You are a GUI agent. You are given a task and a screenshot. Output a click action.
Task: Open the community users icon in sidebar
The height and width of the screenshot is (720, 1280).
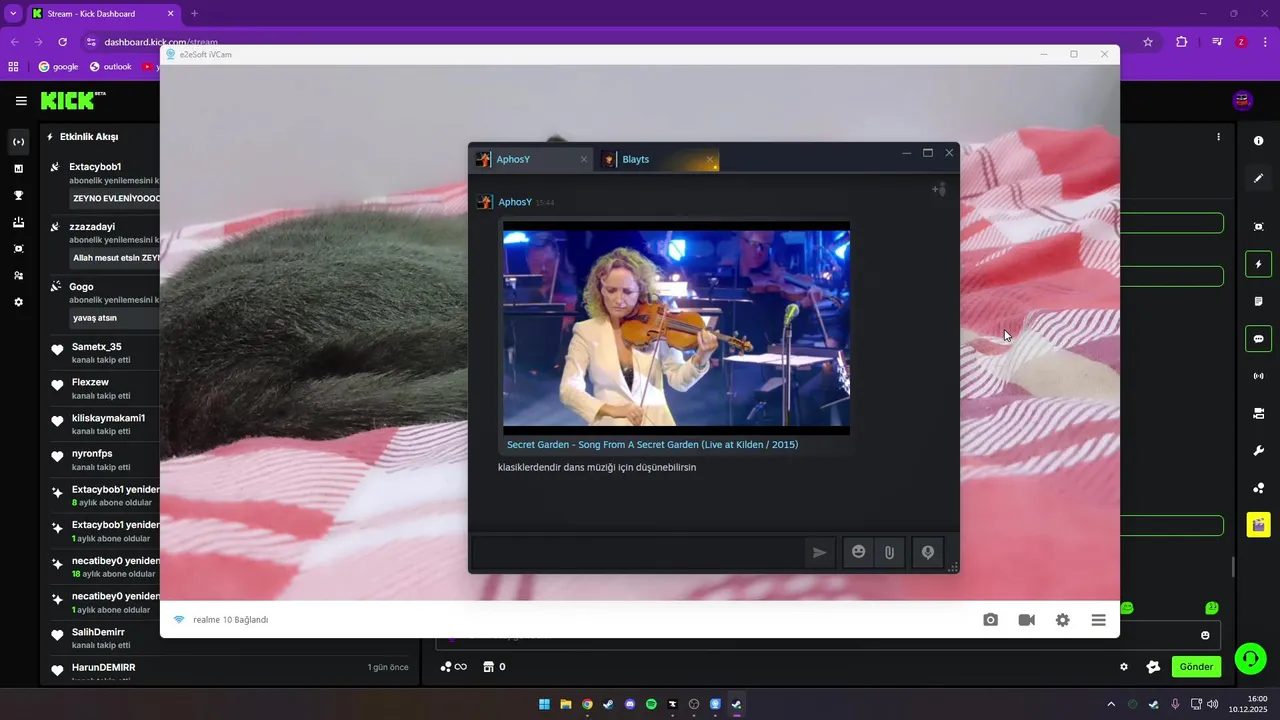(18, 275)
